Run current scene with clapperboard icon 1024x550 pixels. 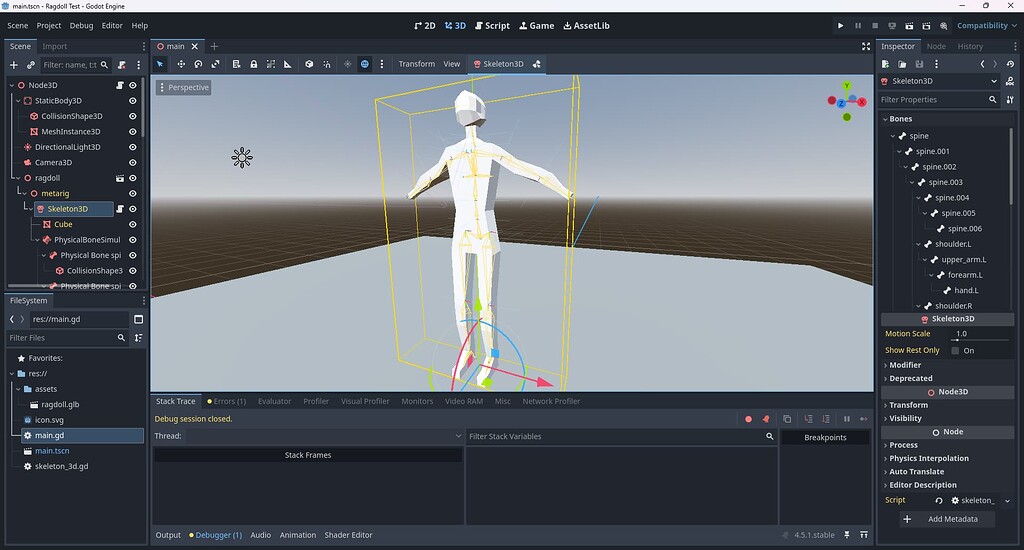click(x=909, y=25)
